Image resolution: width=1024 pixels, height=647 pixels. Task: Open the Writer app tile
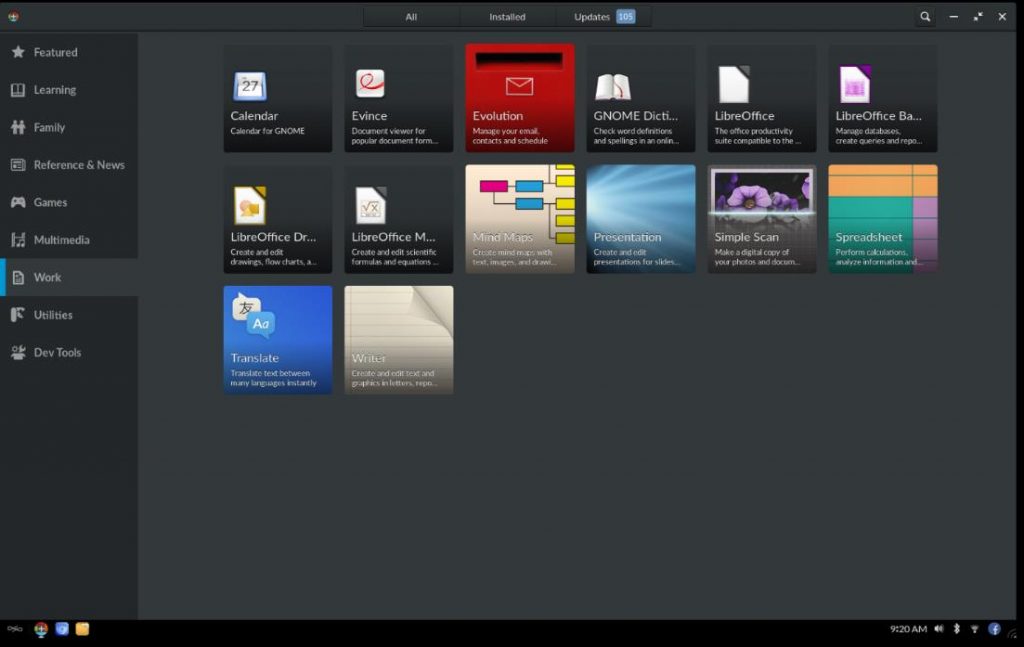398,340
